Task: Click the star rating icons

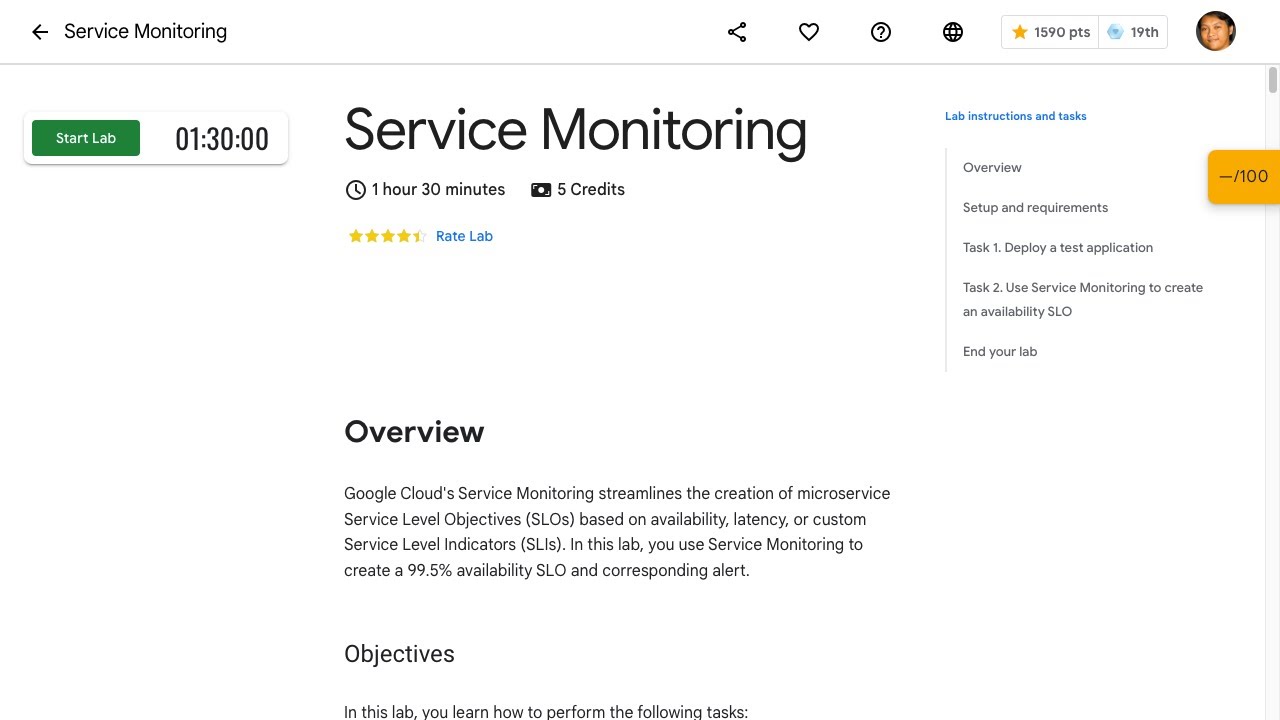Action: (387, 236)
